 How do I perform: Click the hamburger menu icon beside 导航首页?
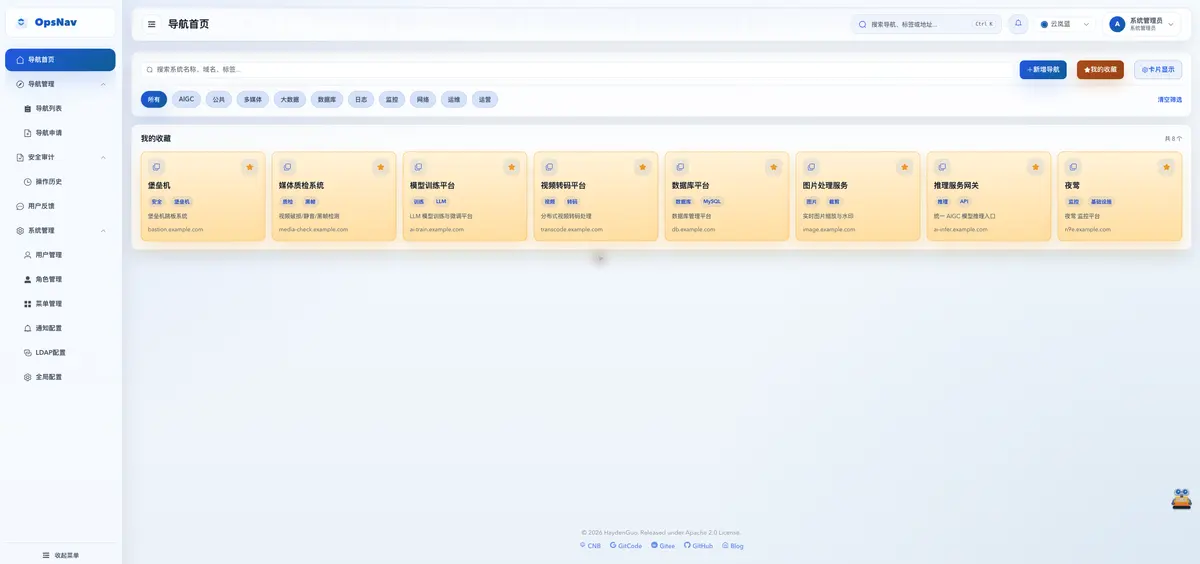click(151, 24)
